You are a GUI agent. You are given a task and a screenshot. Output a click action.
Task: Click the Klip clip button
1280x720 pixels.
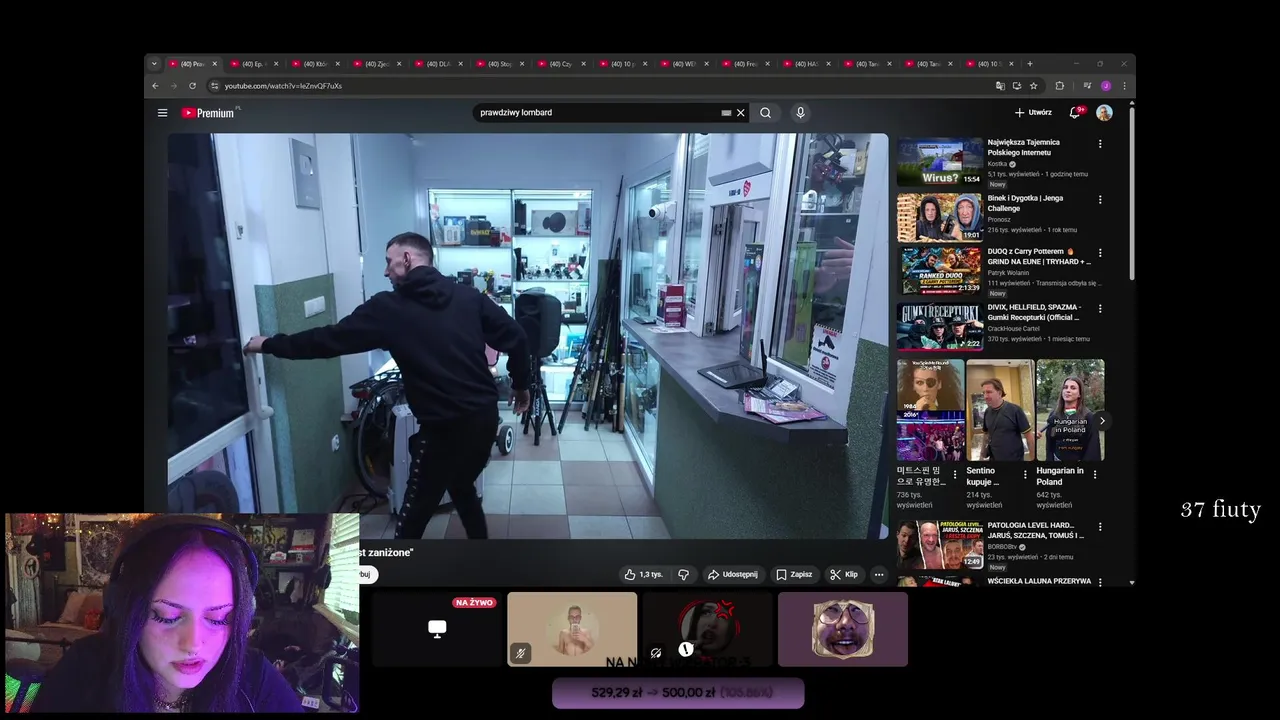coord(844,575)
